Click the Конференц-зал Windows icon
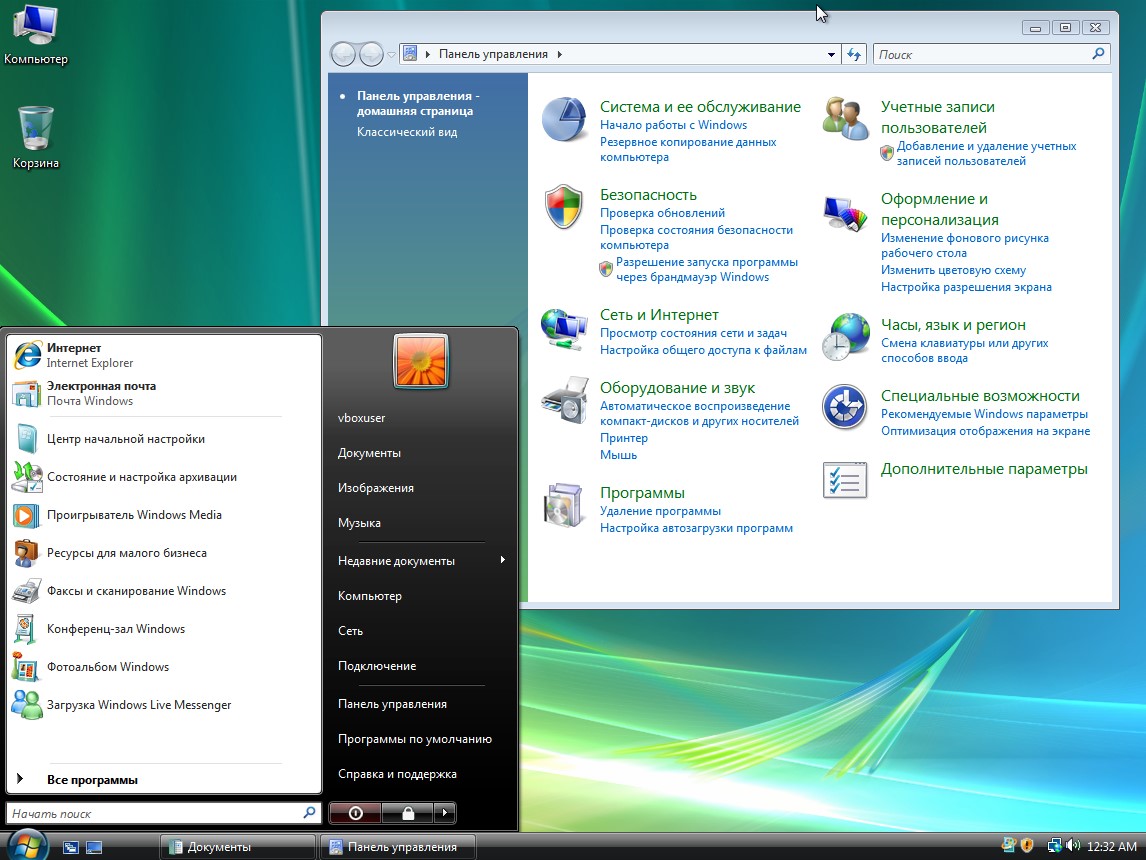Viewport: 1146px width, 860px height. coord(27,629)
